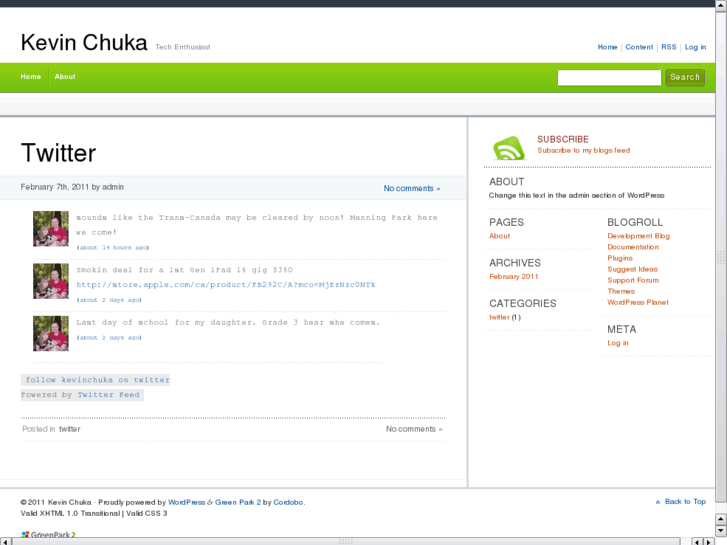This screenshot has height=545, width=727.
Task: Open February 2011 archive link
Action: 514,276
